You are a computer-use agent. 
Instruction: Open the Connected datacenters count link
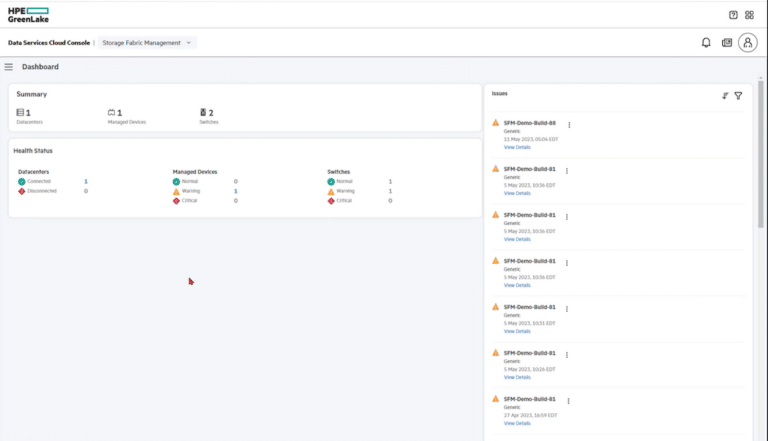coord(86,181)
